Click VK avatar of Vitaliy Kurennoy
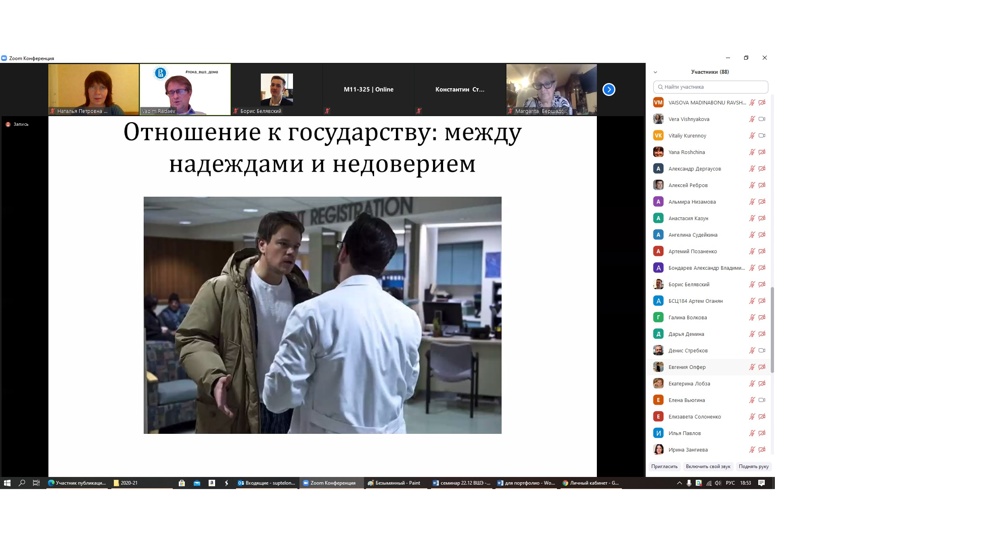This screenshot has width=1000, height=533. tap(658, 136)
